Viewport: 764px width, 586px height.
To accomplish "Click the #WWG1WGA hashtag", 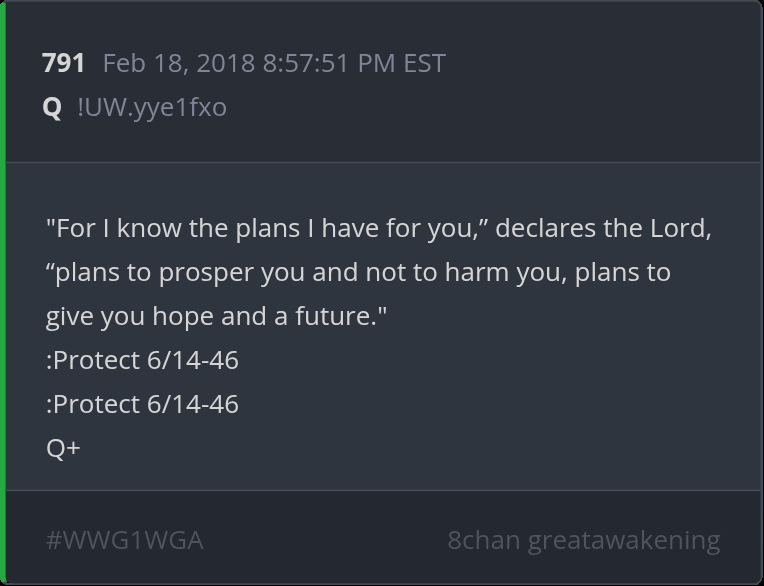I will [x=124, y=540].
